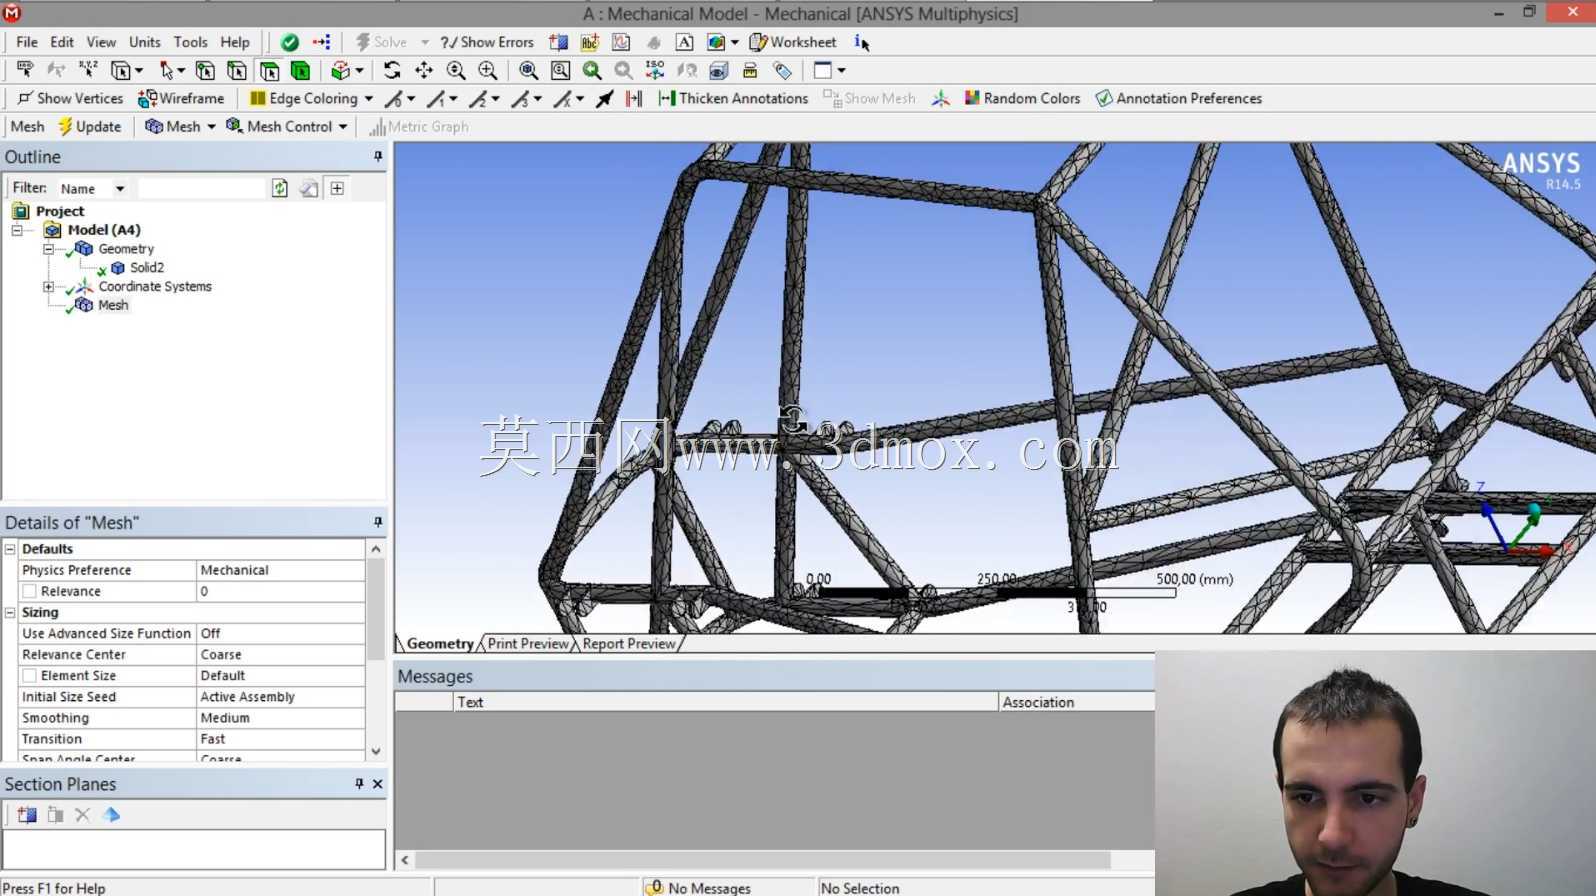
Task: Close the Section Planes panel
Action: click(x=378, y=784)
